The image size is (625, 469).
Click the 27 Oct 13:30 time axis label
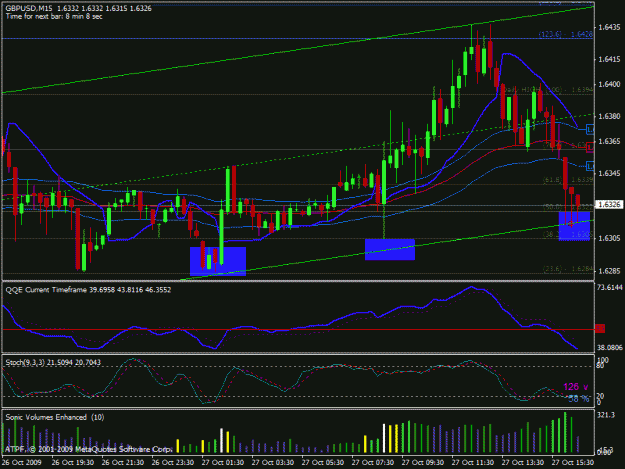pyautogui.click(x=523, y=463)
